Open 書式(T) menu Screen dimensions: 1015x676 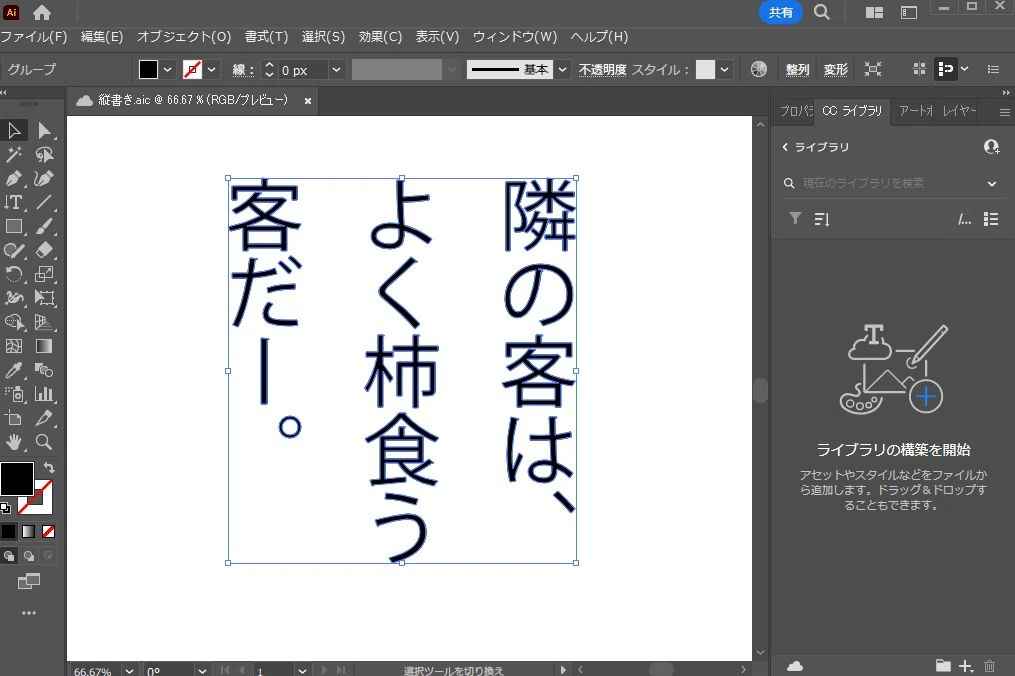click(266, 37)
